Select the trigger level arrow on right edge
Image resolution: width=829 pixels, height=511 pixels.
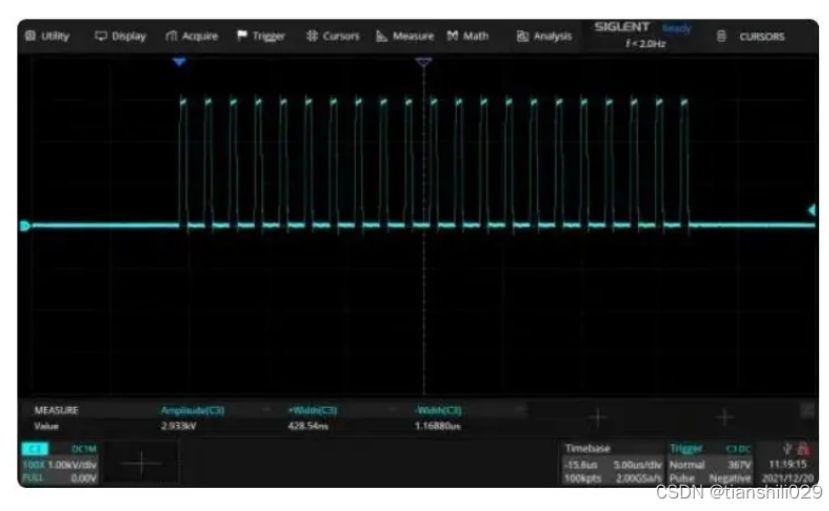coord(812,210)
